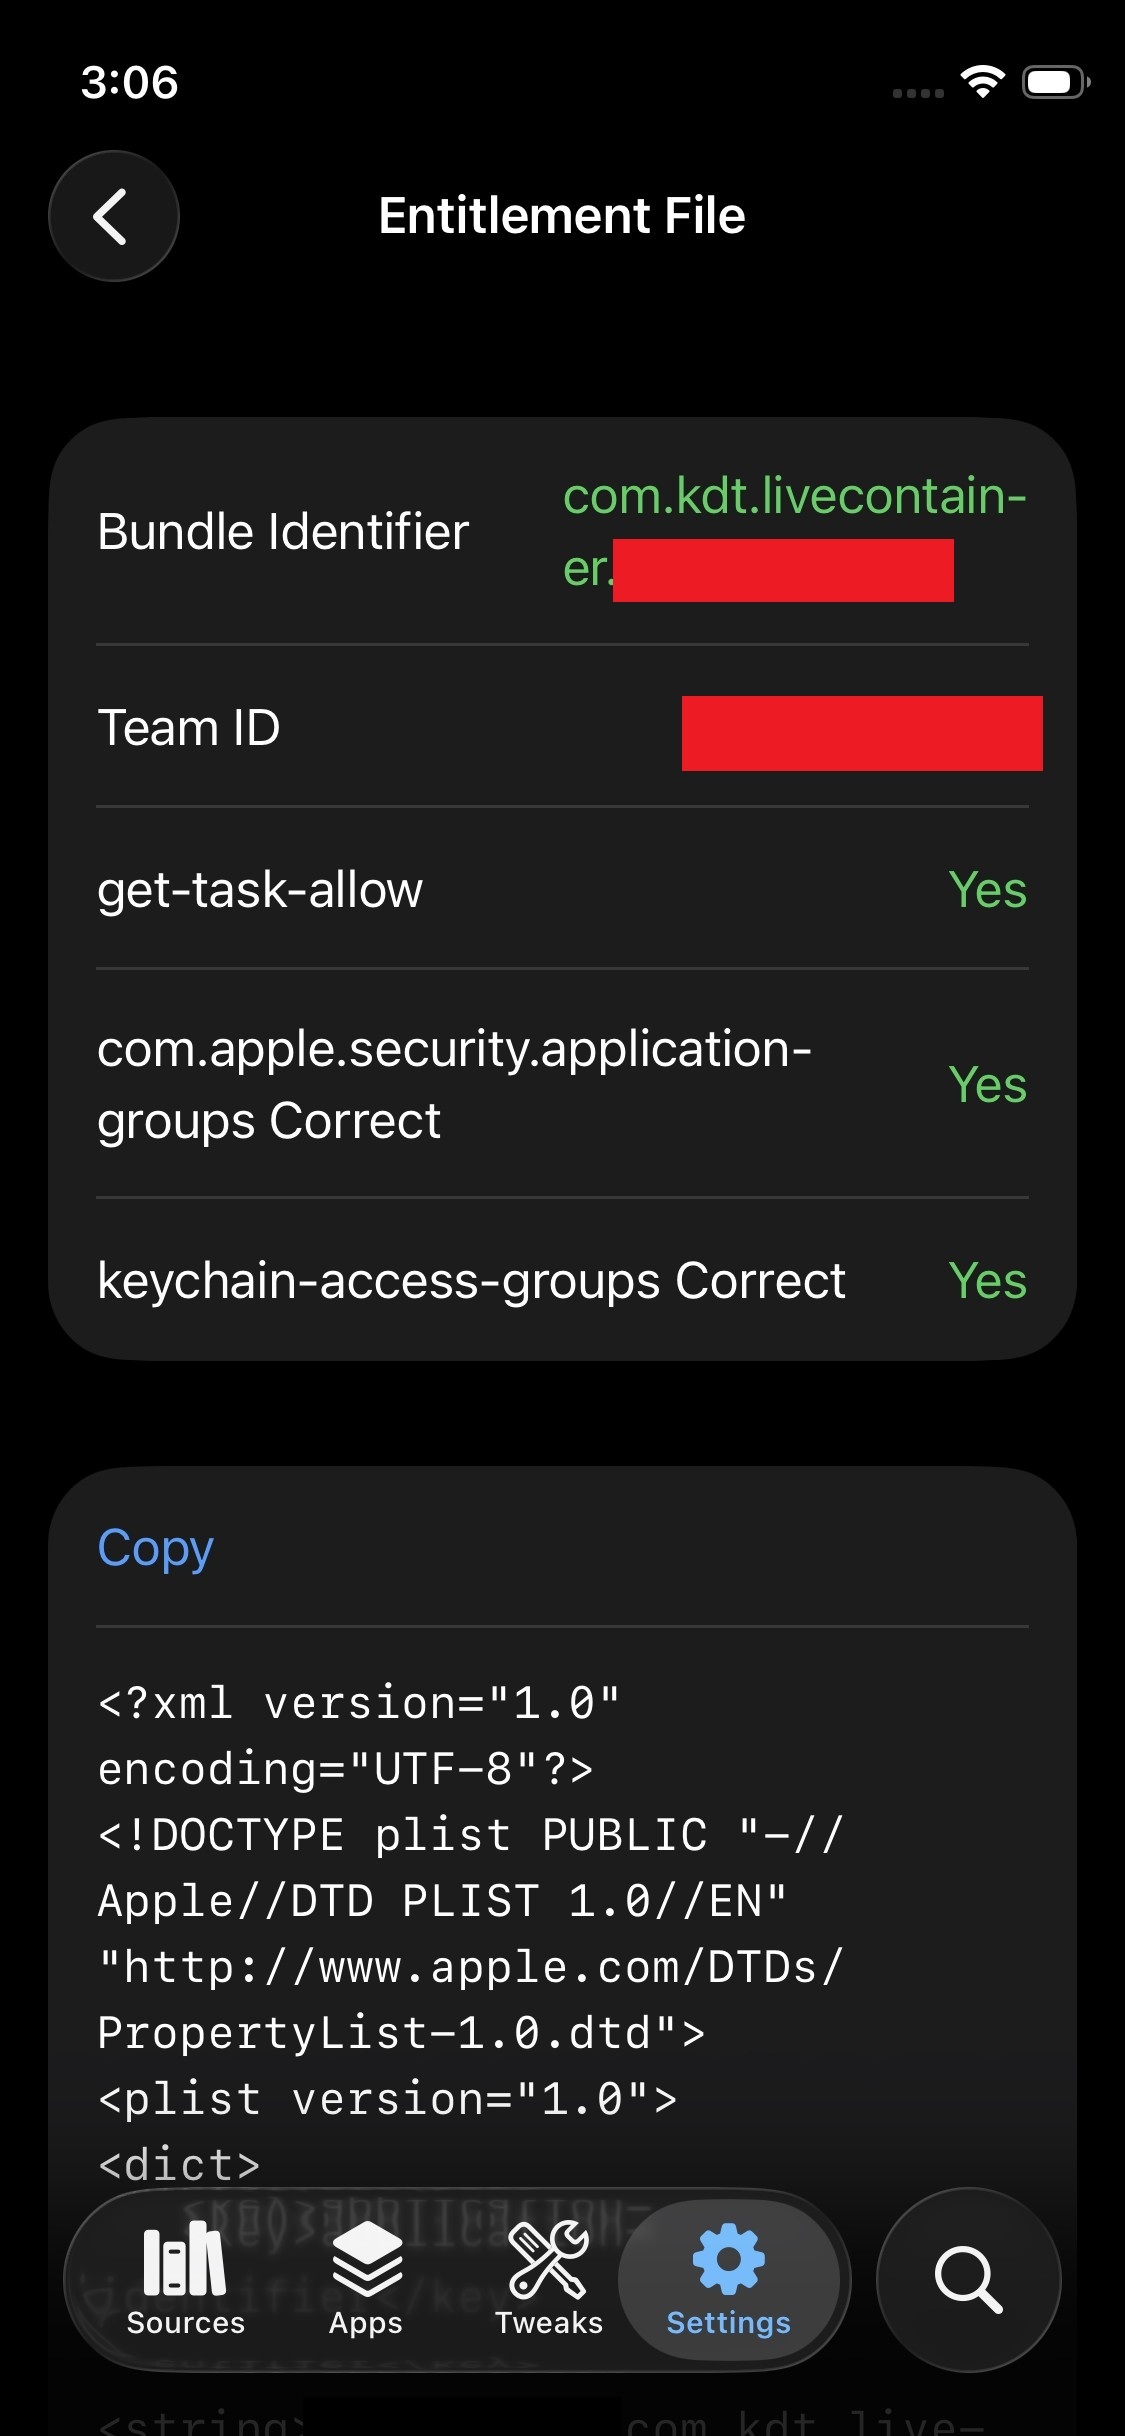Tap the Wi-Fi icon in the status bar
The height and width of the screenshot is (2436, 1125).
[981, 84]
